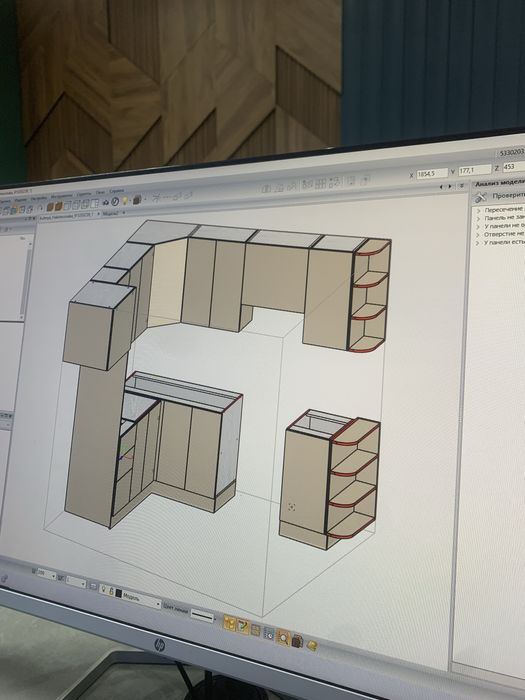Click the first brown textured box view icon
Image resolution: width=525 pixels, height=700 pixels.
pyautogui.click(x=50, y=207)
